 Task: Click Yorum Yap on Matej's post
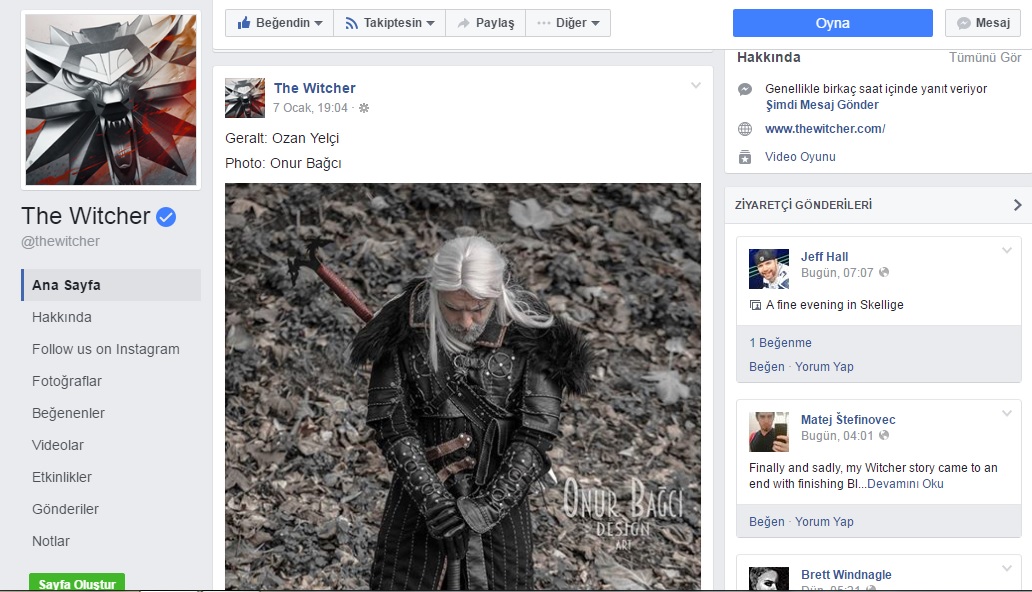pyautogui.click(x=824, y=522)
